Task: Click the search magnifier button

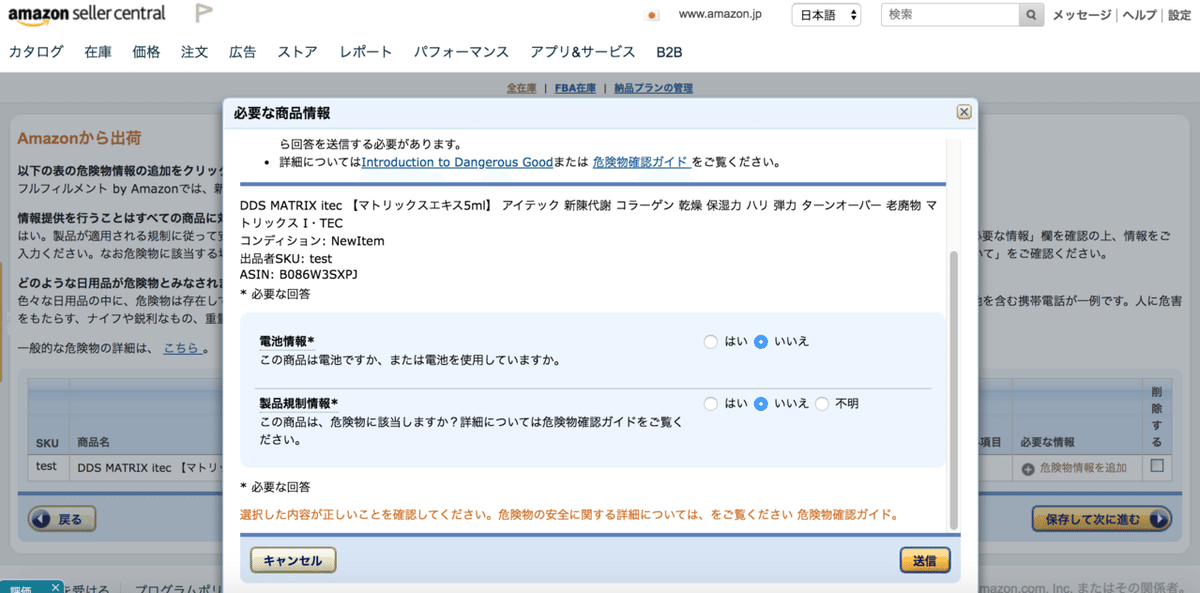Action: [x=1033, y=15]
